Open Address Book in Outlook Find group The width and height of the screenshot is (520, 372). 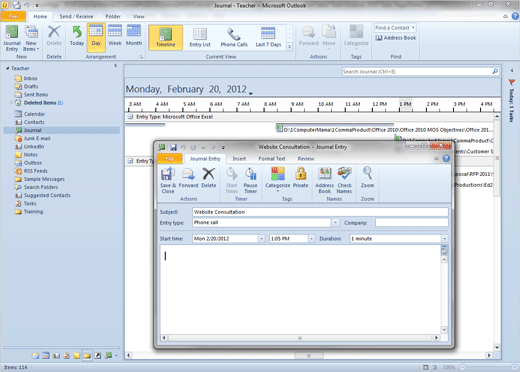(x=396, y=38)
